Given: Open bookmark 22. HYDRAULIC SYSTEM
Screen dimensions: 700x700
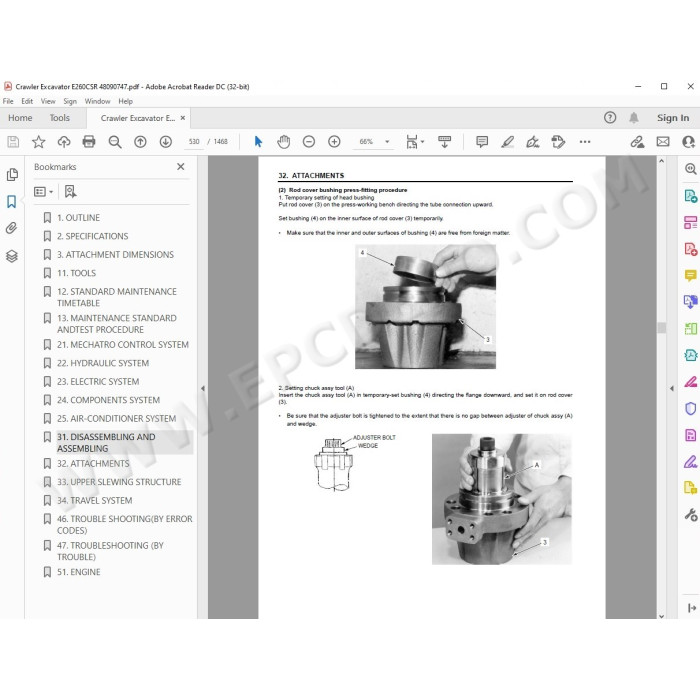Looking at the screenshot, I should 103,363.
